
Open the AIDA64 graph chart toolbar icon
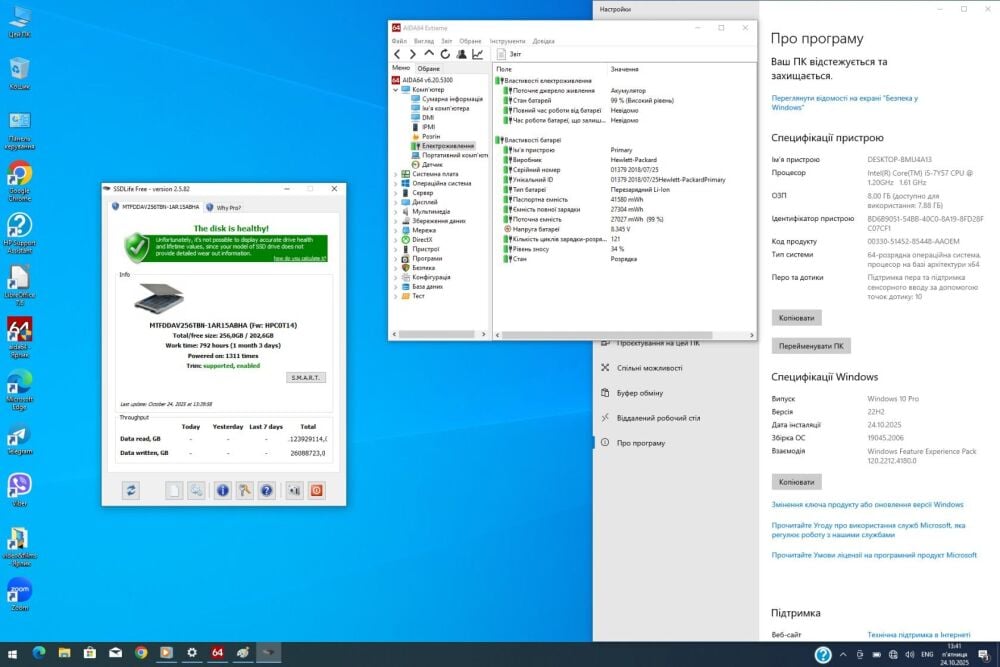coord(477,54)
